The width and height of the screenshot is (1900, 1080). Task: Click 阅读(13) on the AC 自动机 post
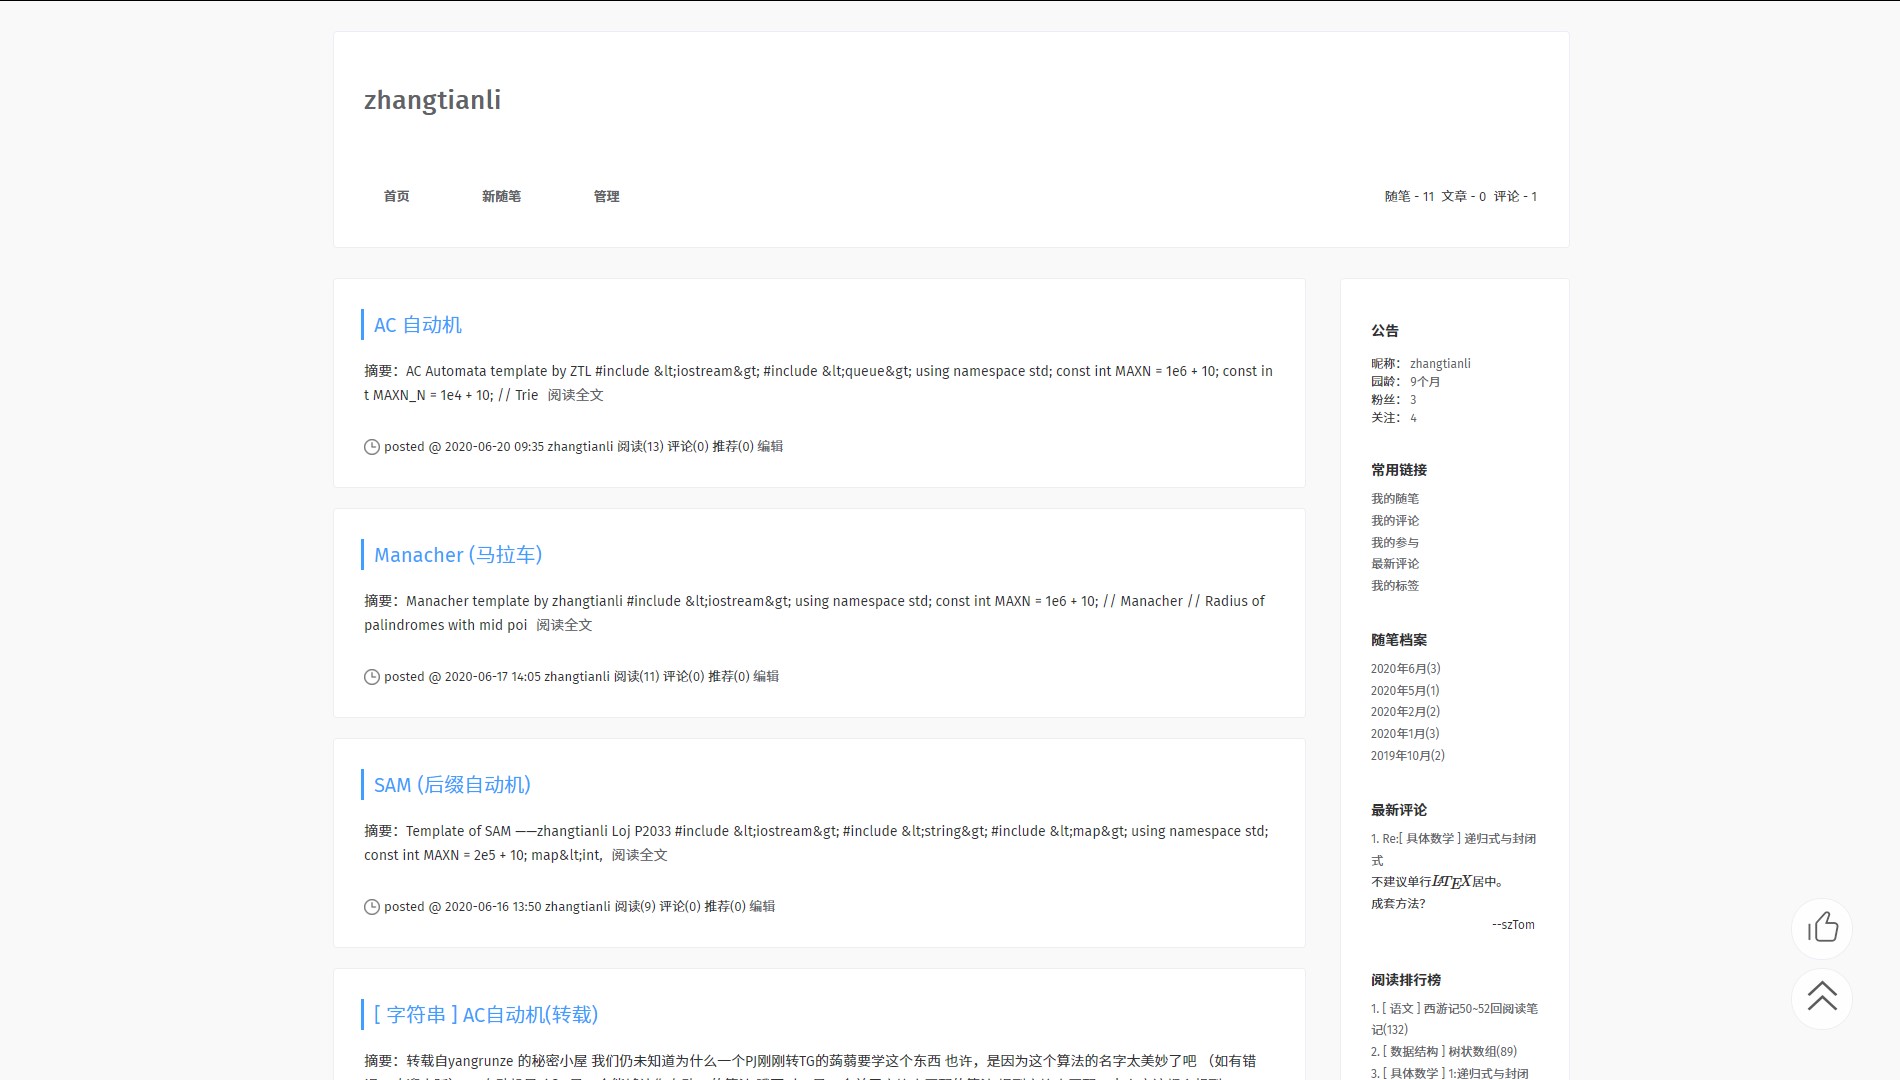pos(640,447)
